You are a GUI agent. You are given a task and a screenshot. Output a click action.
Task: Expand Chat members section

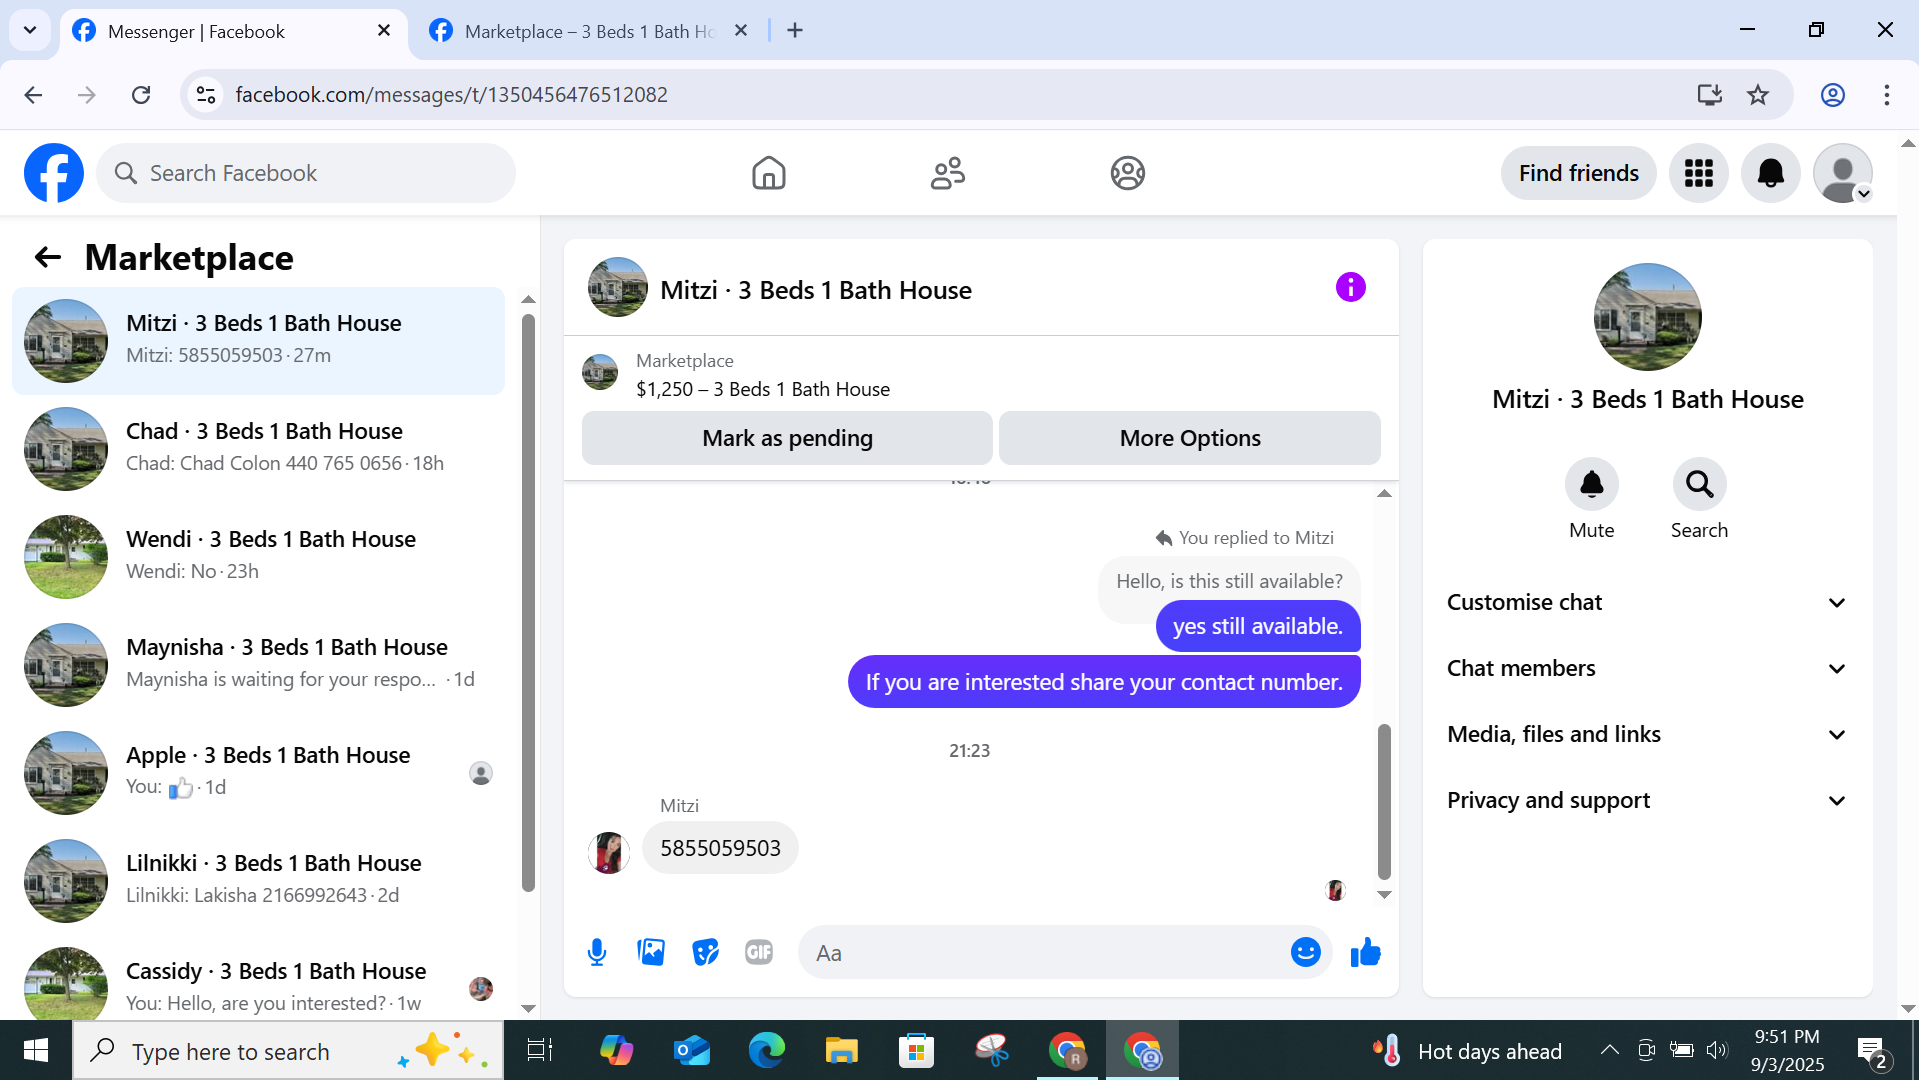(x=1647, y=668)
